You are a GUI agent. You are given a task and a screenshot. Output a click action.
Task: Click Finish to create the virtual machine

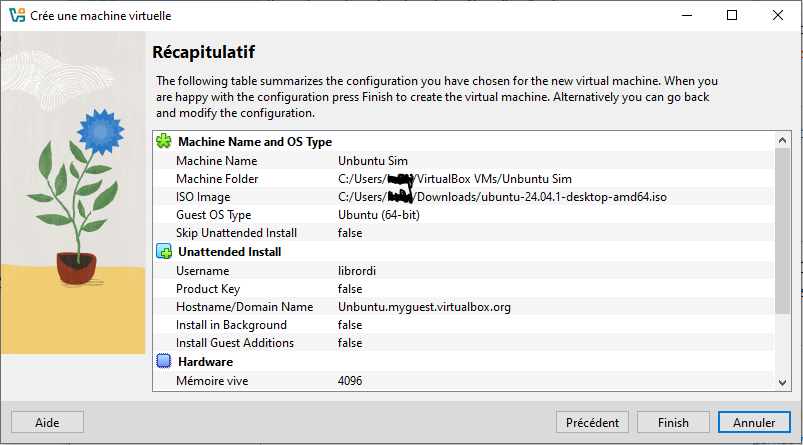tap(673, 422)
